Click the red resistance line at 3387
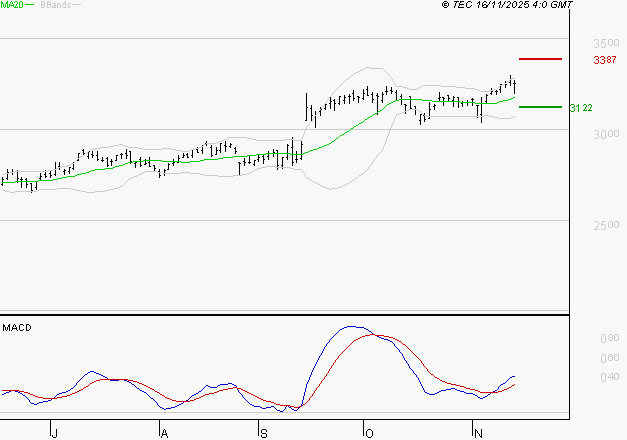Viewport: 627px width, 440px height. tap(540, 59)
